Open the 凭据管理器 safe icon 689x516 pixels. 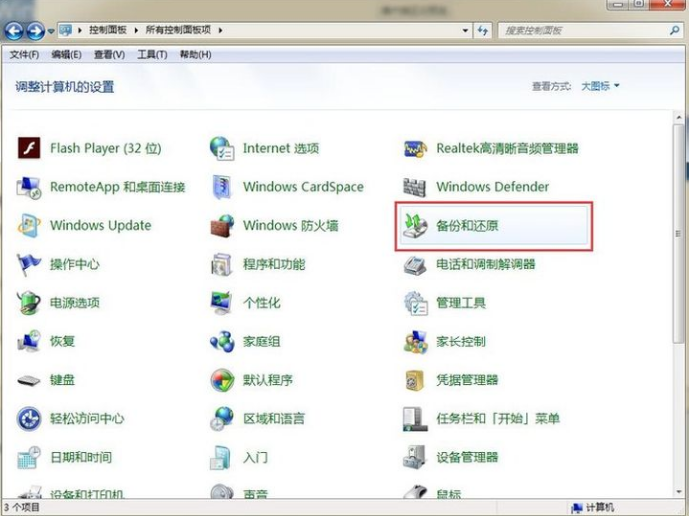[x=415, y=380]
